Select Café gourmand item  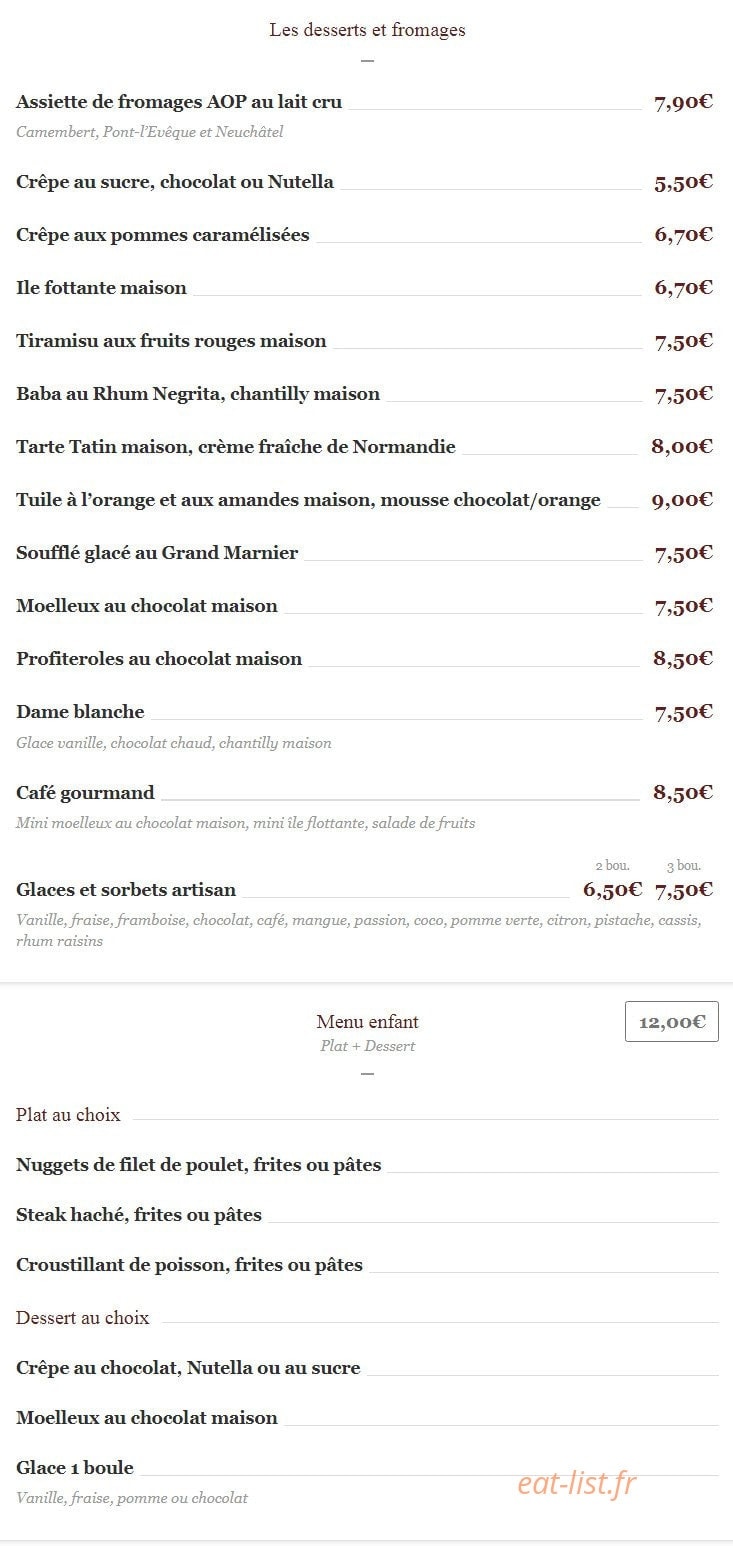(85, 793)
